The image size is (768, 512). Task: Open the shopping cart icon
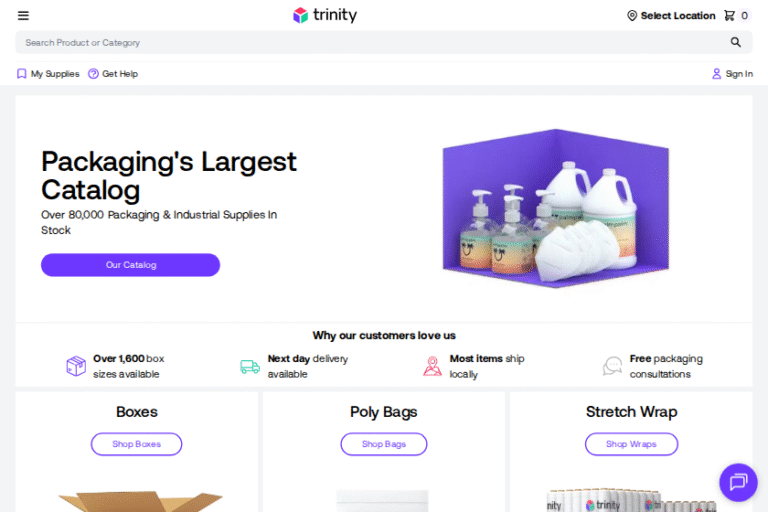click(729, 16)
